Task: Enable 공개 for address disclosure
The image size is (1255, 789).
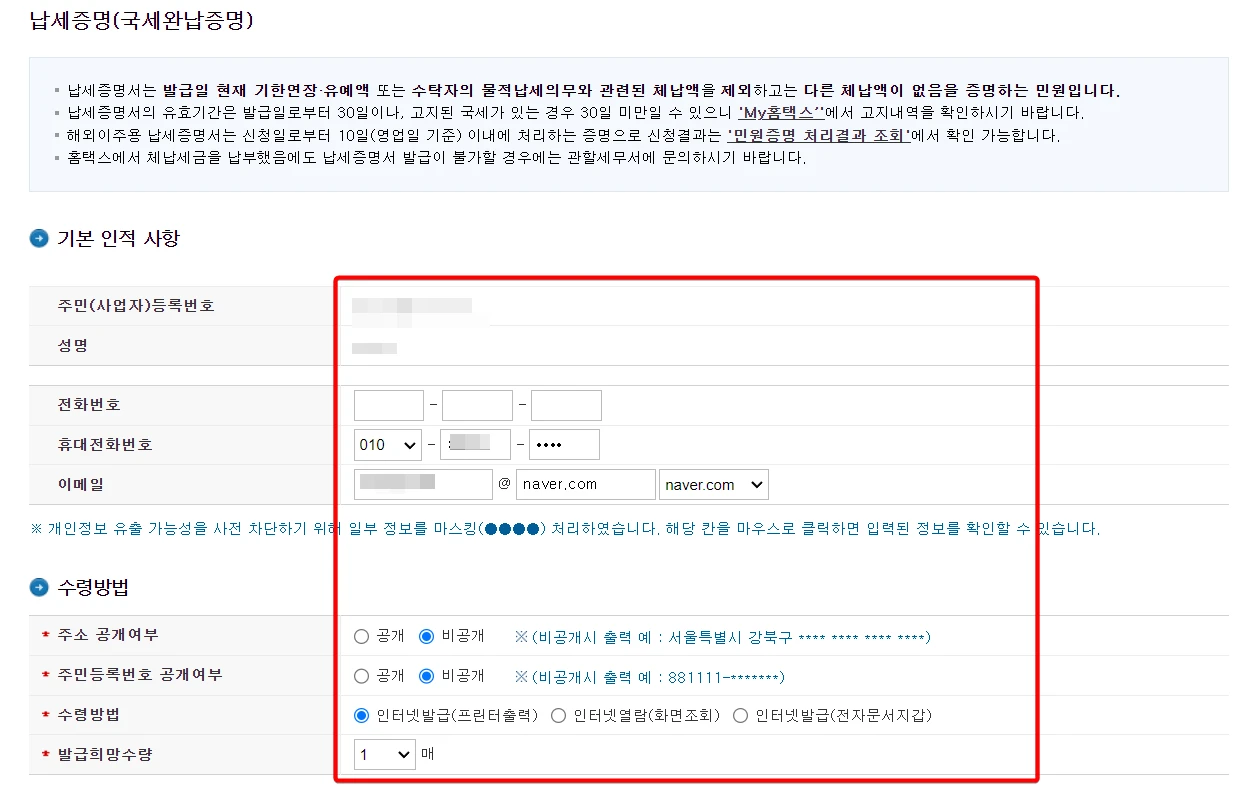Action: click(360, 635)
